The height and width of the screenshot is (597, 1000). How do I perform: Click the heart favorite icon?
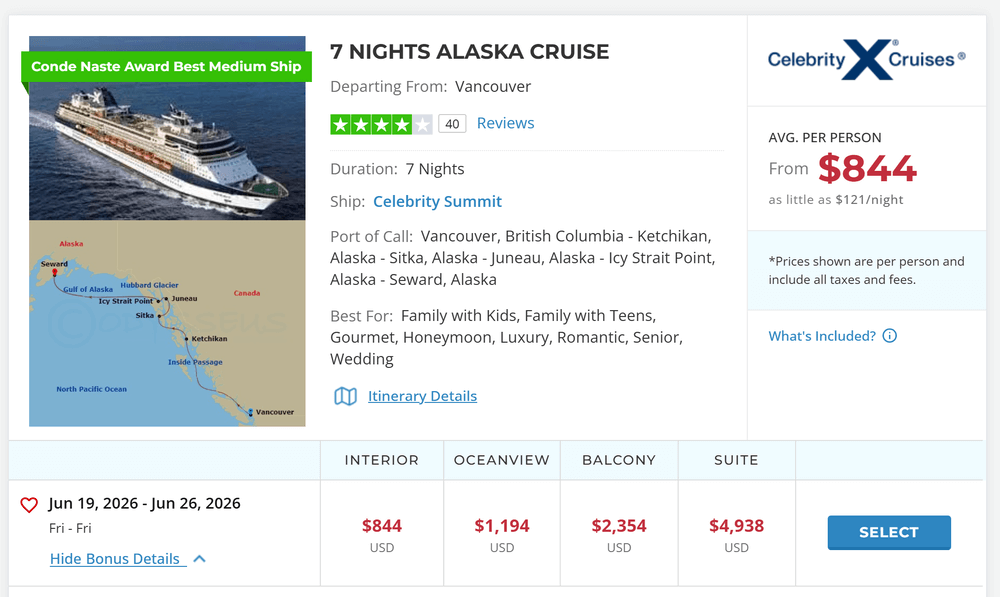click(29, 505)
